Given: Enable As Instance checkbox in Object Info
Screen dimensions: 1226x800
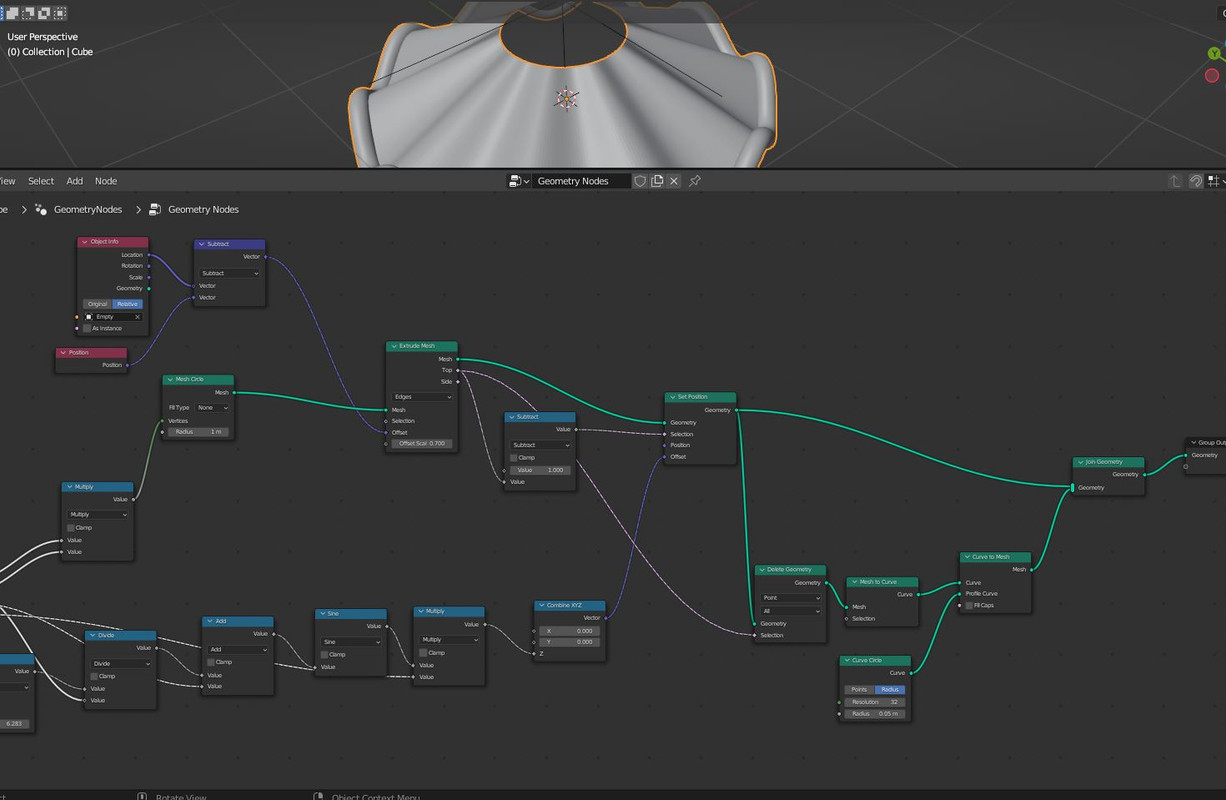Looking at the screenshot, I should (88, 328).
